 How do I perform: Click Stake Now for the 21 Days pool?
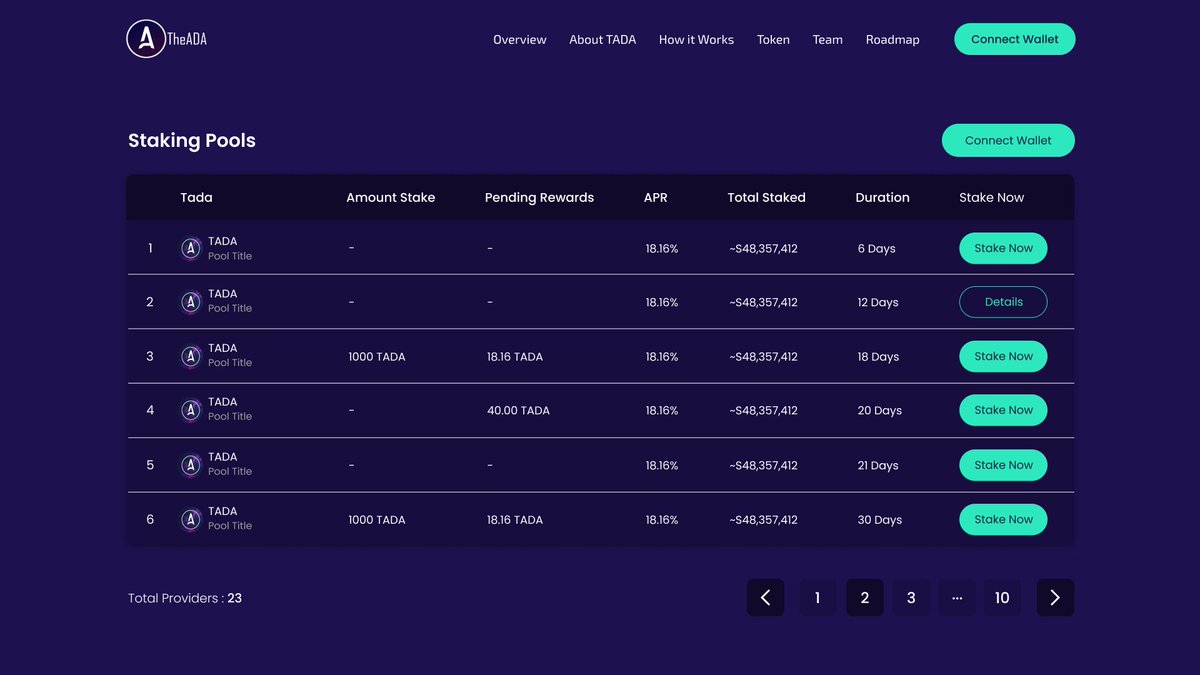click(x=1003, y=465)
